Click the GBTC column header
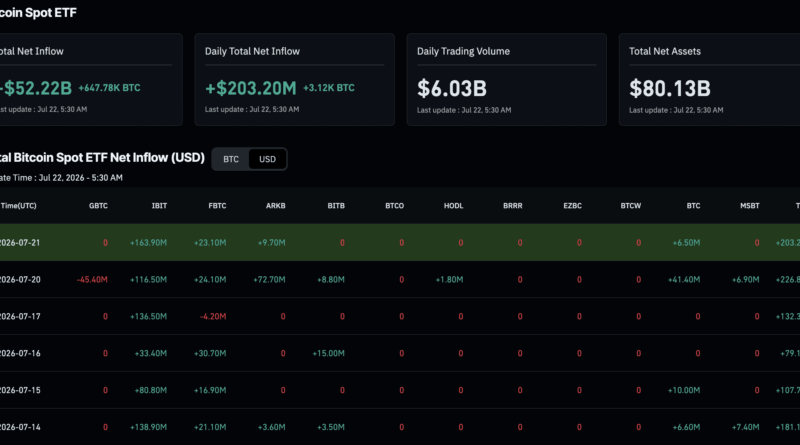The width and height of the screenshot is (800, 445). click(x=98, y=206)
